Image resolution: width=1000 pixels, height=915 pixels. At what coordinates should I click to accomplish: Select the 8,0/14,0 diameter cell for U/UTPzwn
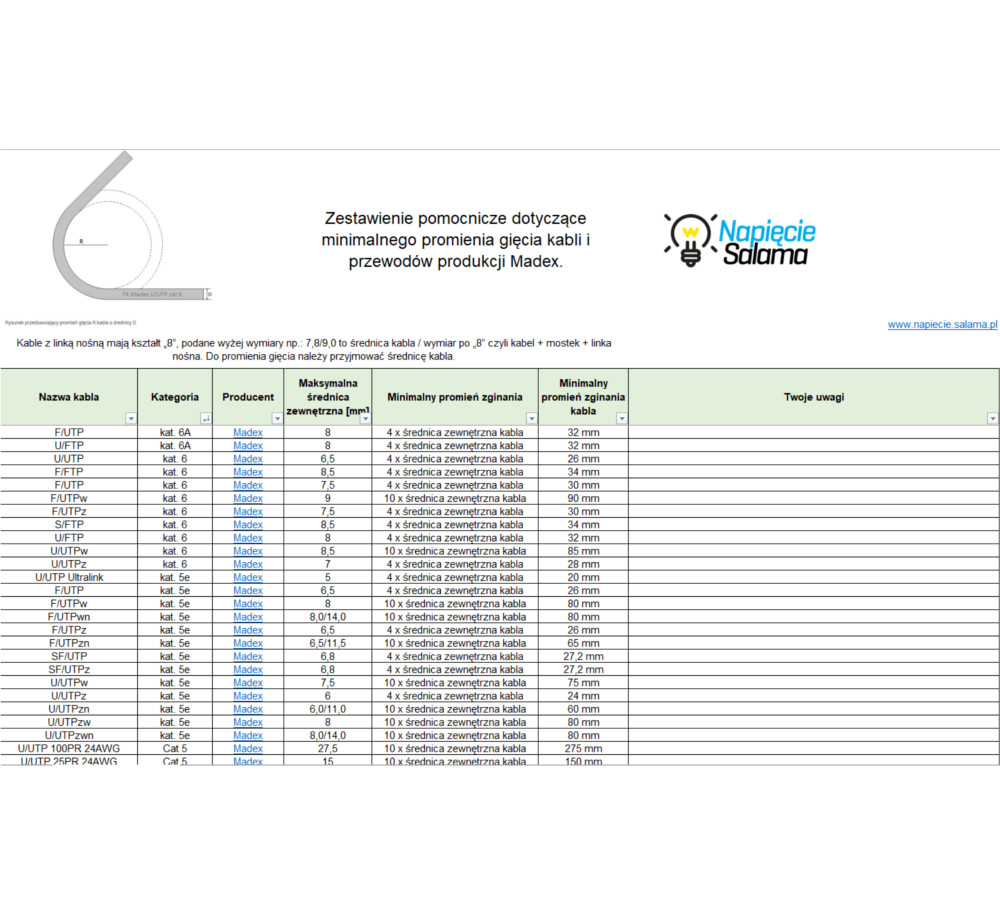pos(327,735)
